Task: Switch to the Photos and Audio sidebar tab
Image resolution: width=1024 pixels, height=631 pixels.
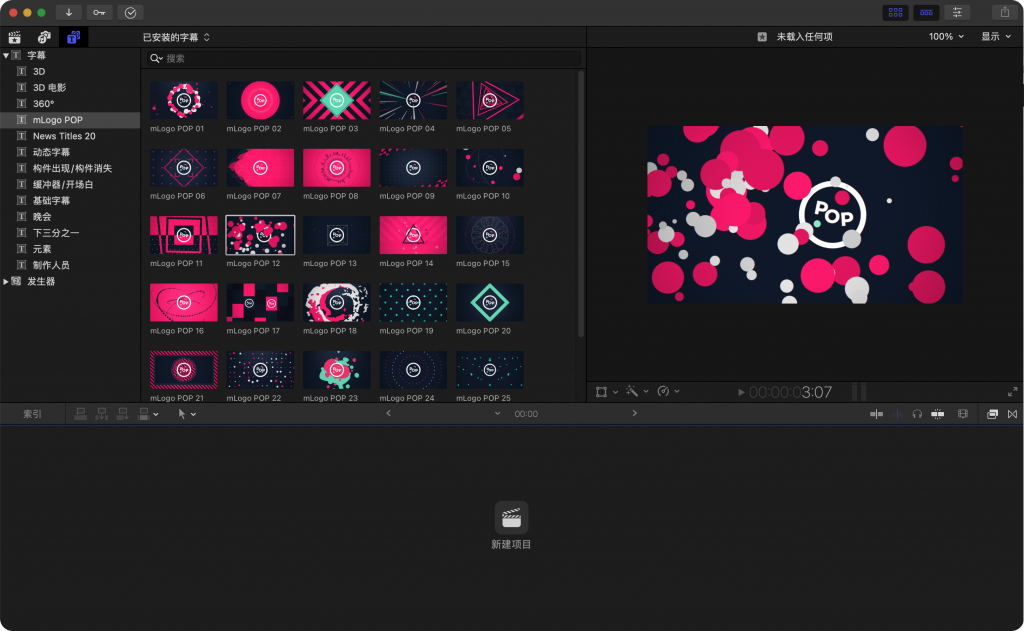Action: click(43, 36)
